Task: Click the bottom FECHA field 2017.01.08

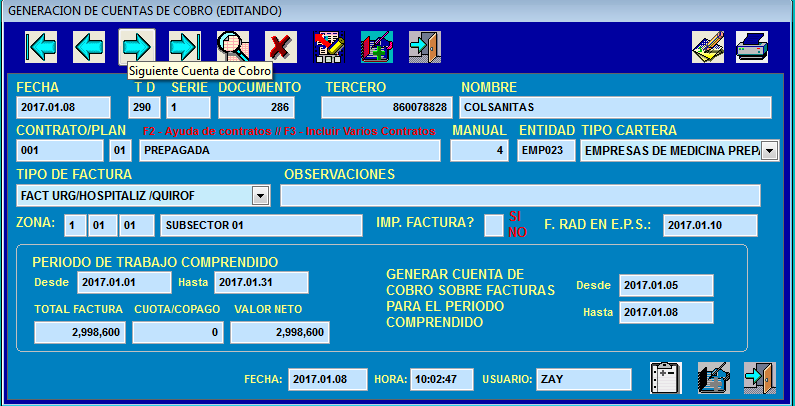Action: (328, 379)
